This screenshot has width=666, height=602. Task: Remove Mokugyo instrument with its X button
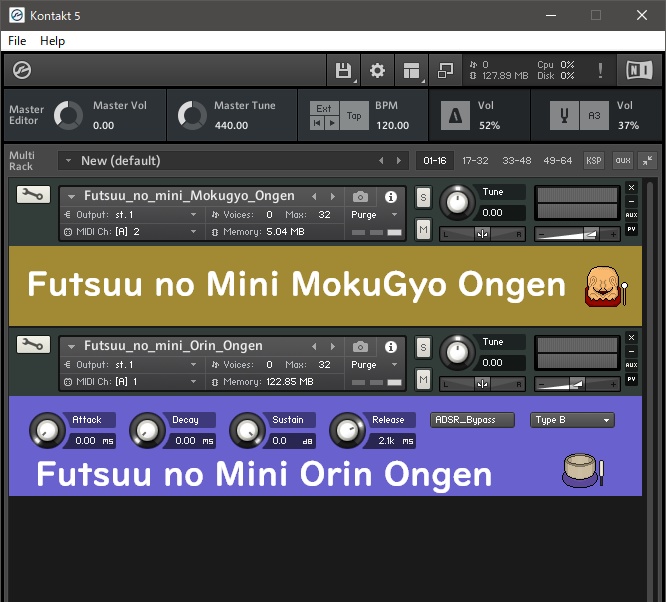[631, 187]
